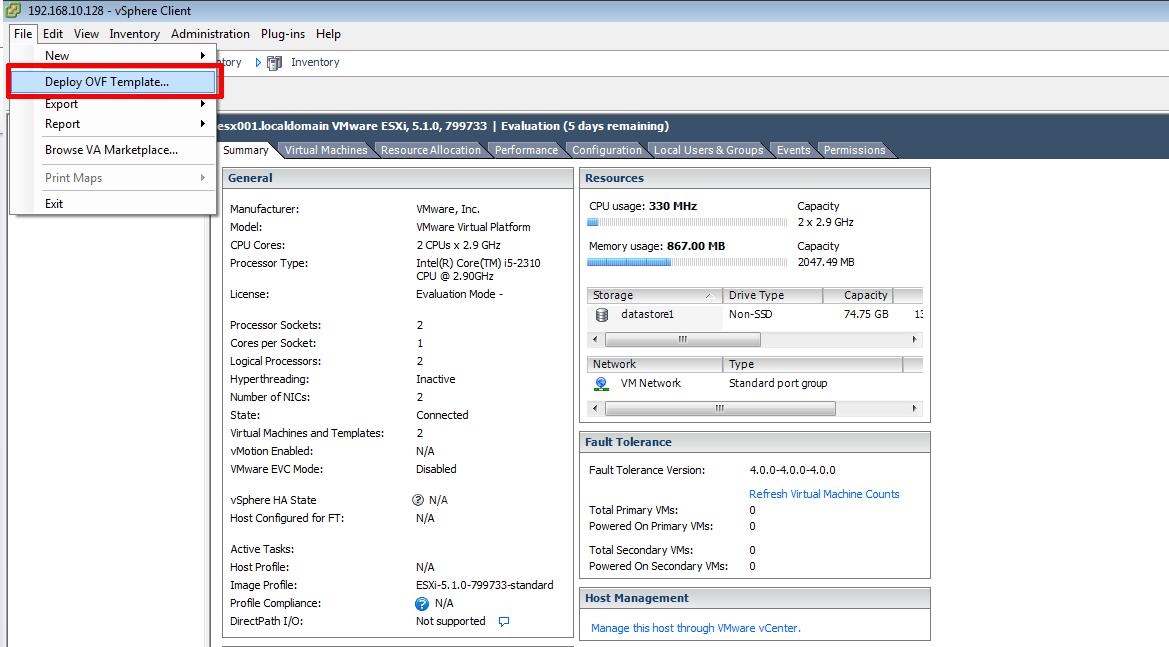
Task: Open the Export submenu
Action: [113, 104]
